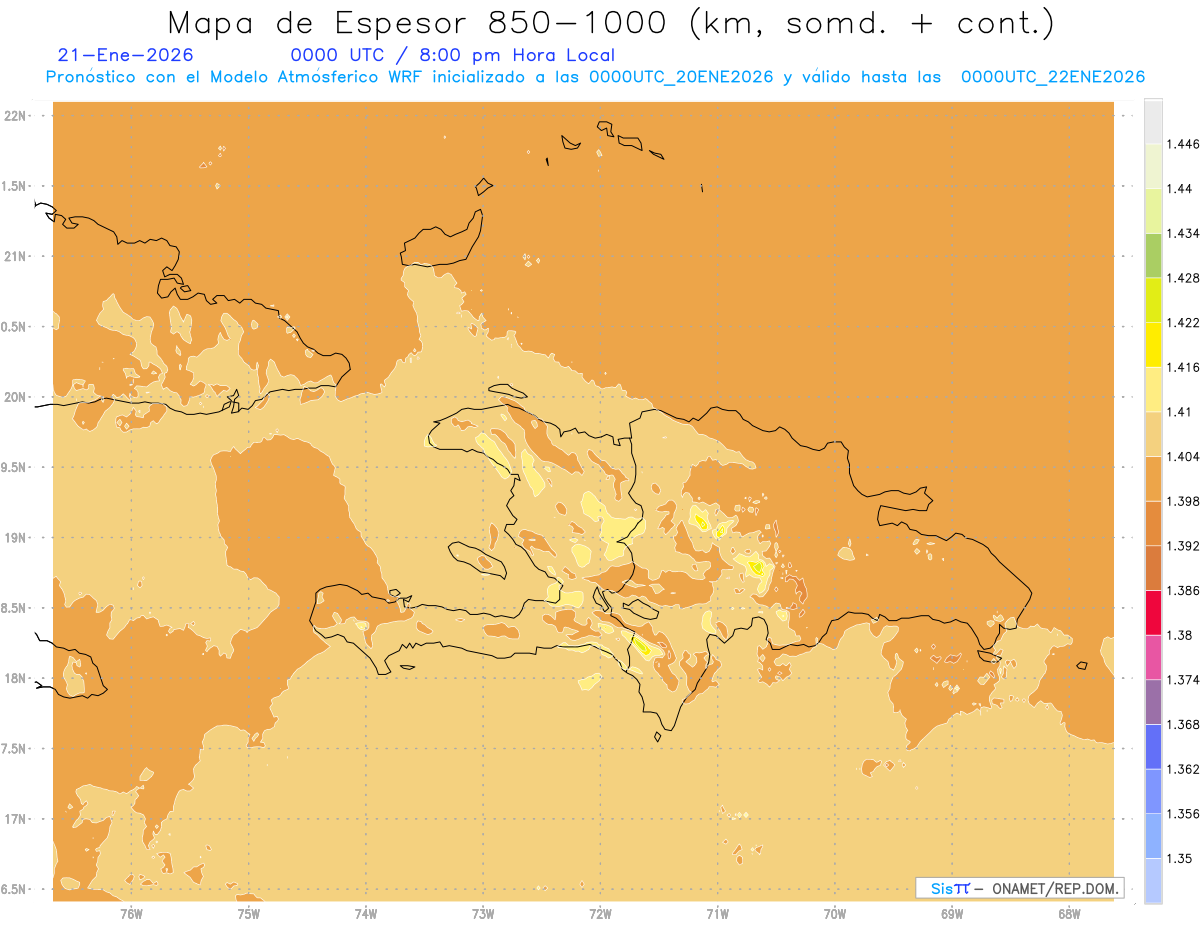Click the bright yellow swatch between 1.422 and 1.416
This screenshot has height=927, width=1200.
pos(1153,344)
